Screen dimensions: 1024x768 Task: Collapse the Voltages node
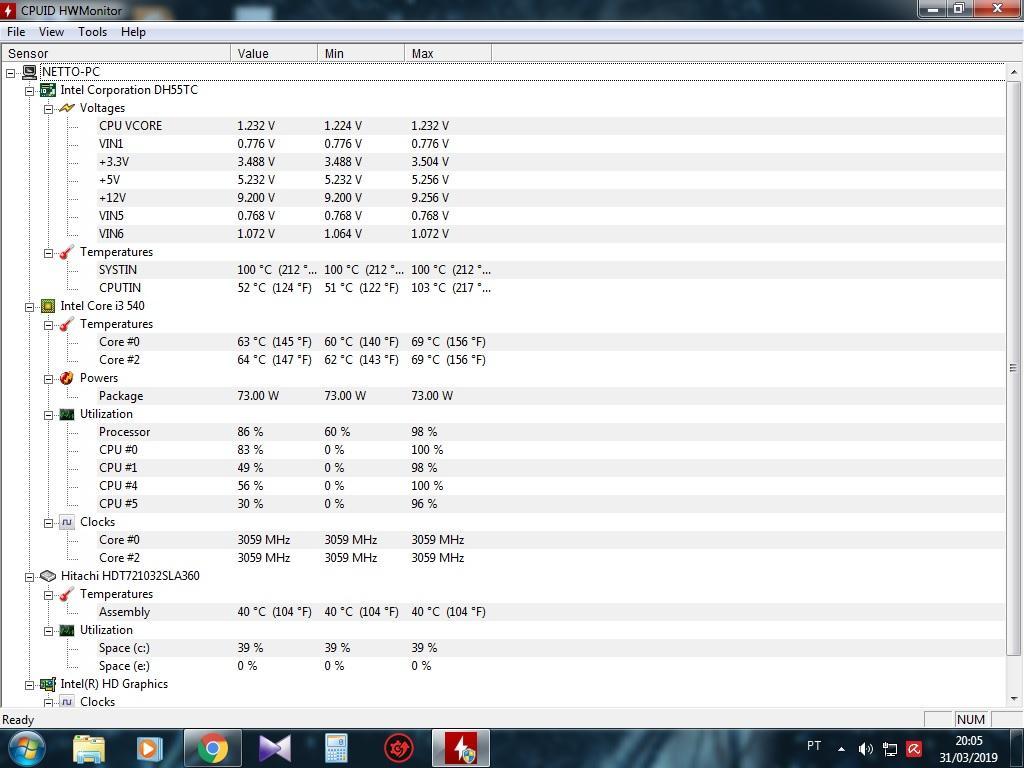click(48, 109)
